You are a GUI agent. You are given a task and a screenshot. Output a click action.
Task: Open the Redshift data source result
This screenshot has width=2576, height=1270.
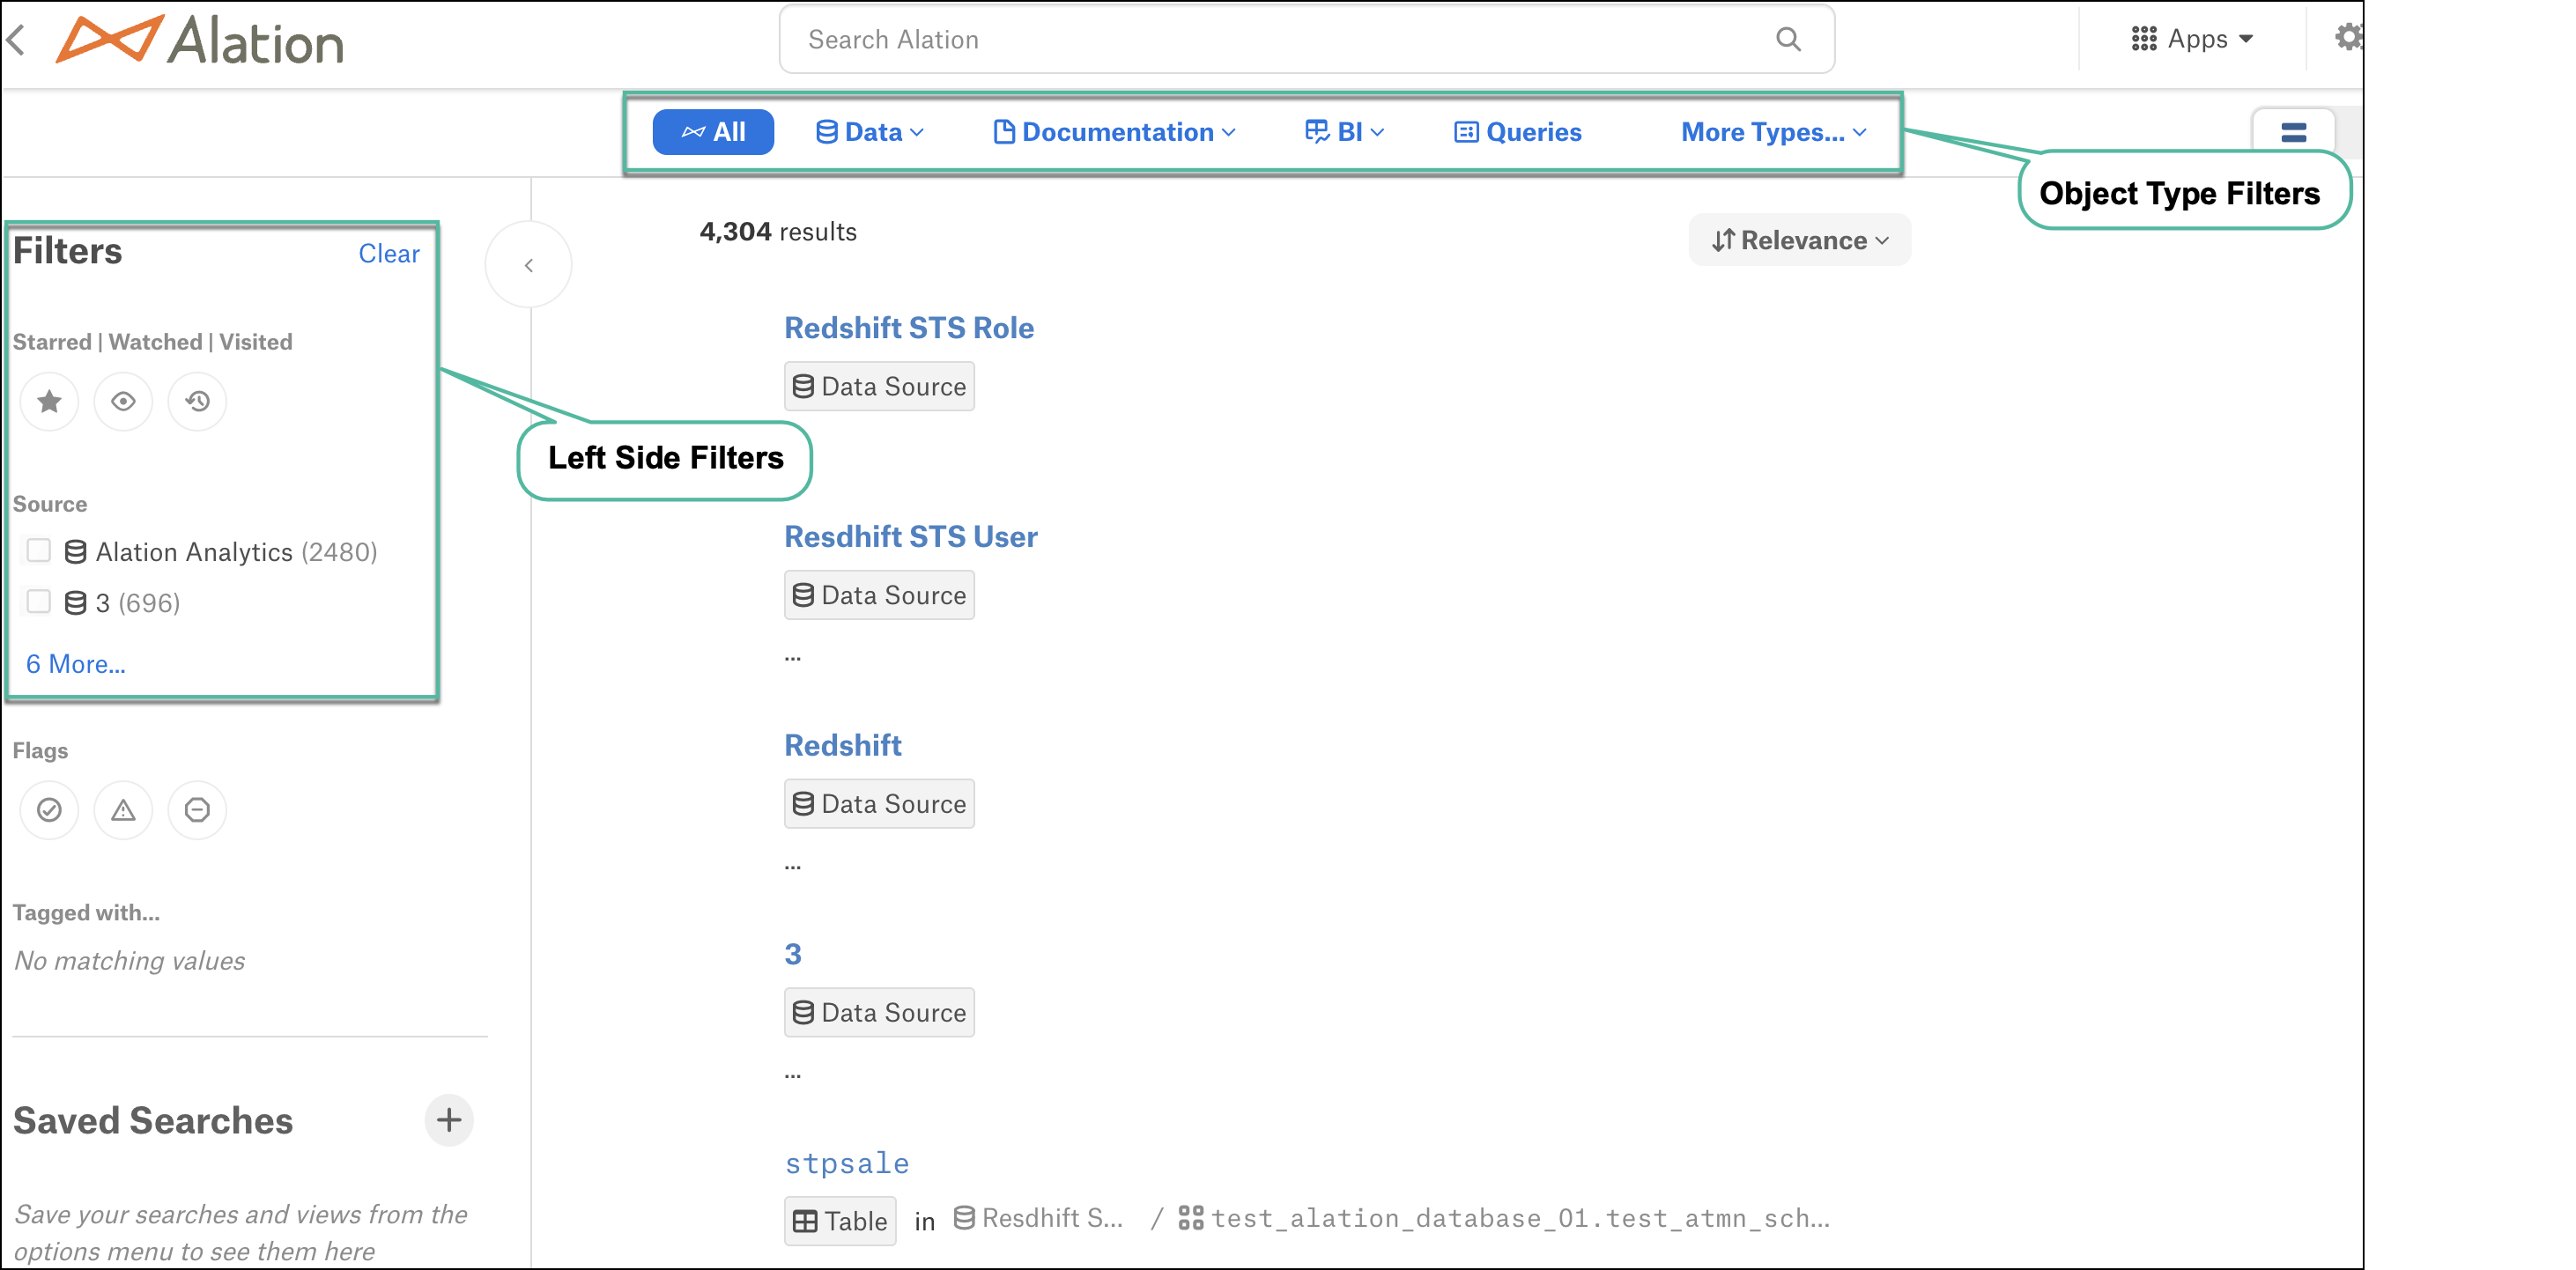[x=843, y=746]
